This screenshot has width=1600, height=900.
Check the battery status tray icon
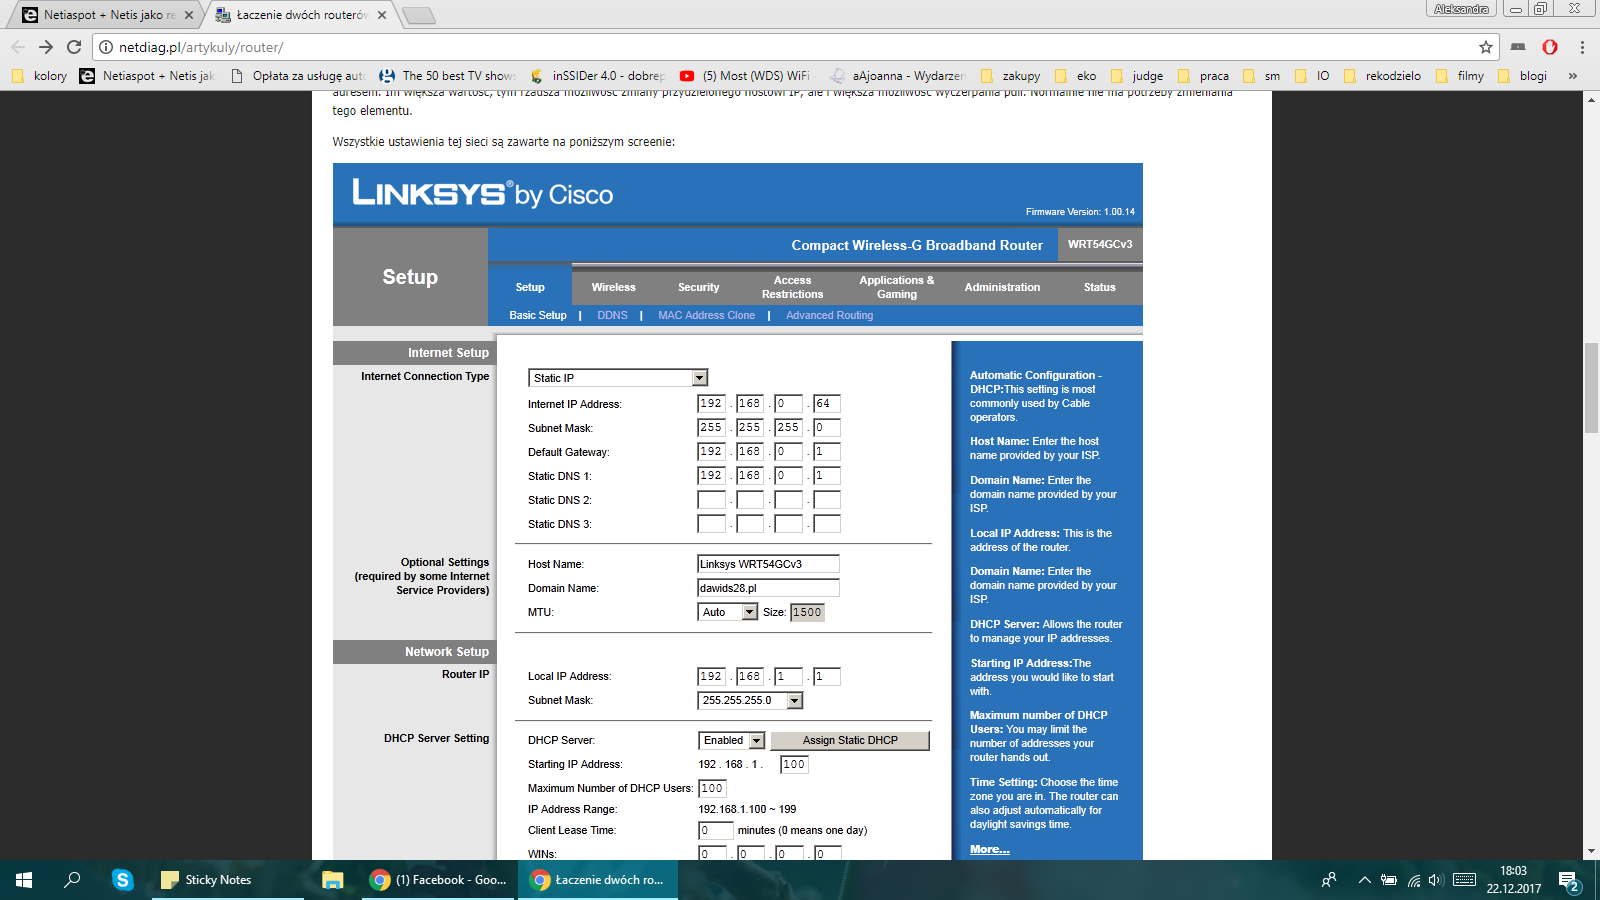coord(1389,880)
